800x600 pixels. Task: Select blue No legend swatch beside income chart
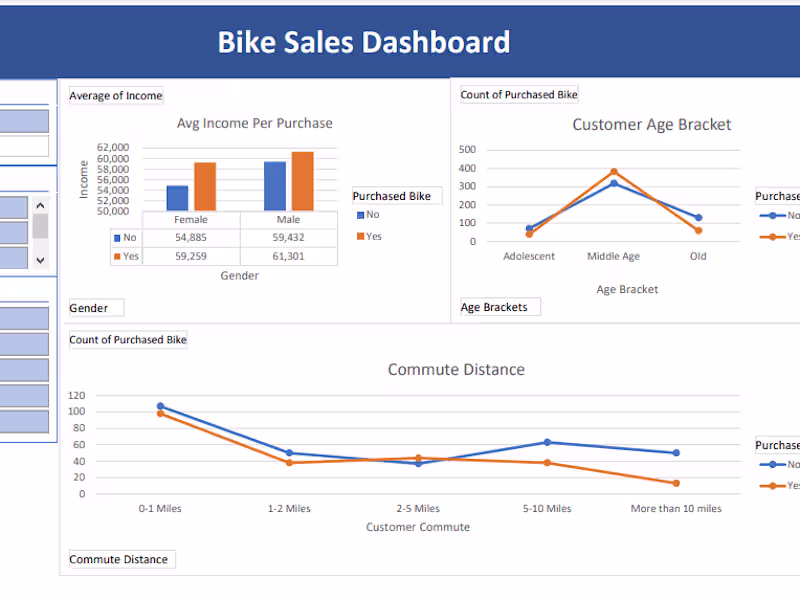pyautogui.click(x=360, y=215)
